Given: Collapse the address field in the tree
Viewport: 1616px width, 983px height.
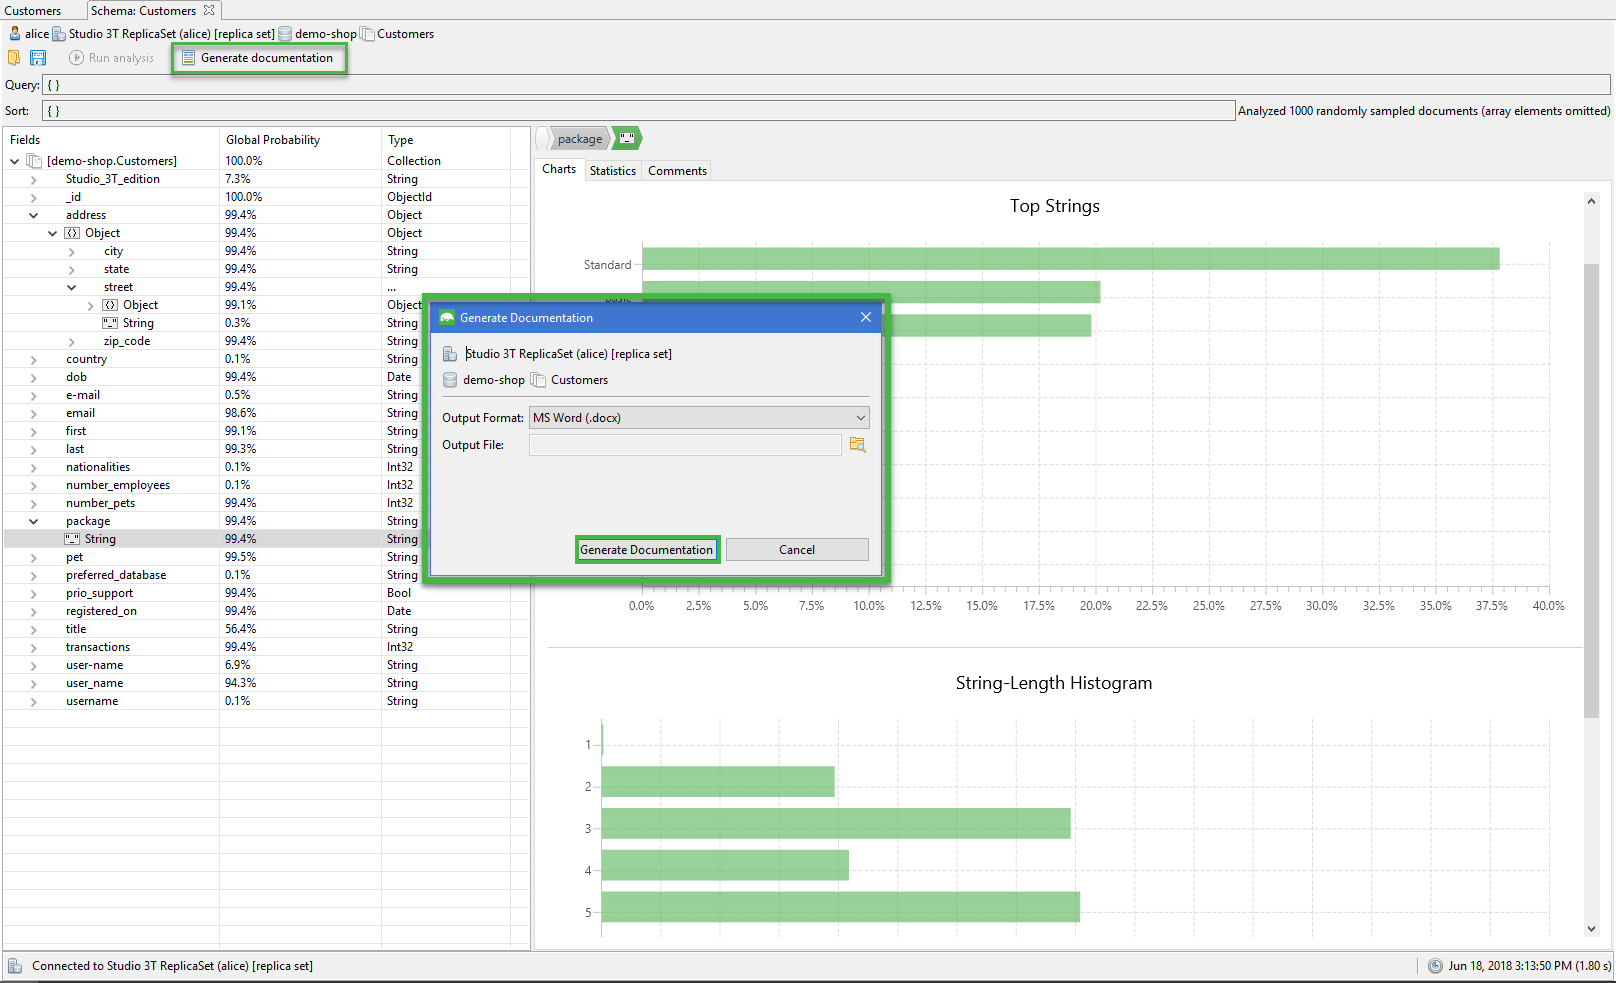Looking at the screenshot, I should 33,214.
